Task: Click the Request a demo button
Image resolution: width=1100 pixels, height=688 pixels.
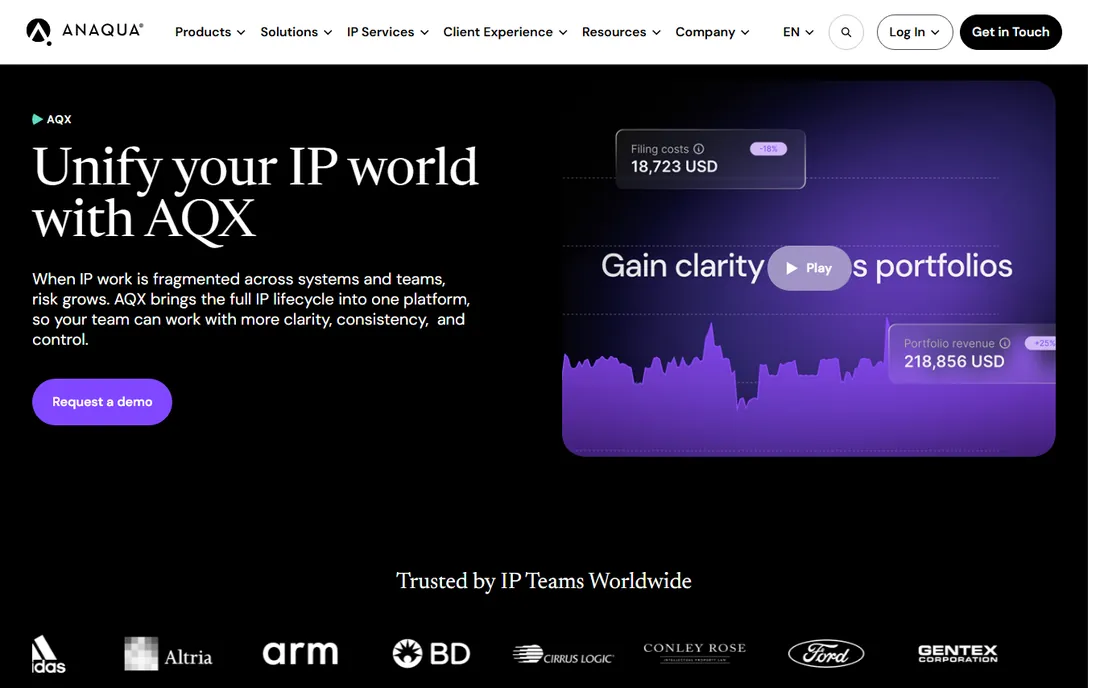Action: click(102, 402)
